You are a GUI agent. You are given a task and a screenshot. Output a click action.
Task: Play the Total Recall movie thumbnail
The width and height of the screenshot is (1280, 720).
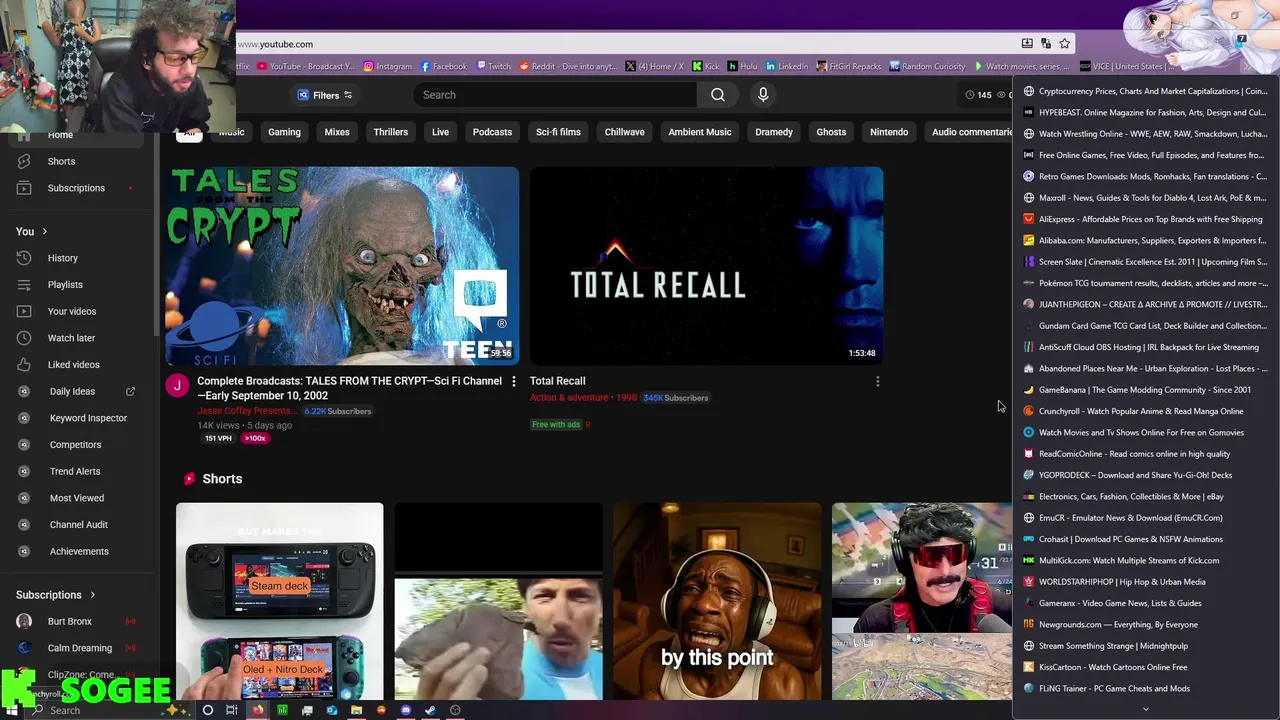click(706, 266)
